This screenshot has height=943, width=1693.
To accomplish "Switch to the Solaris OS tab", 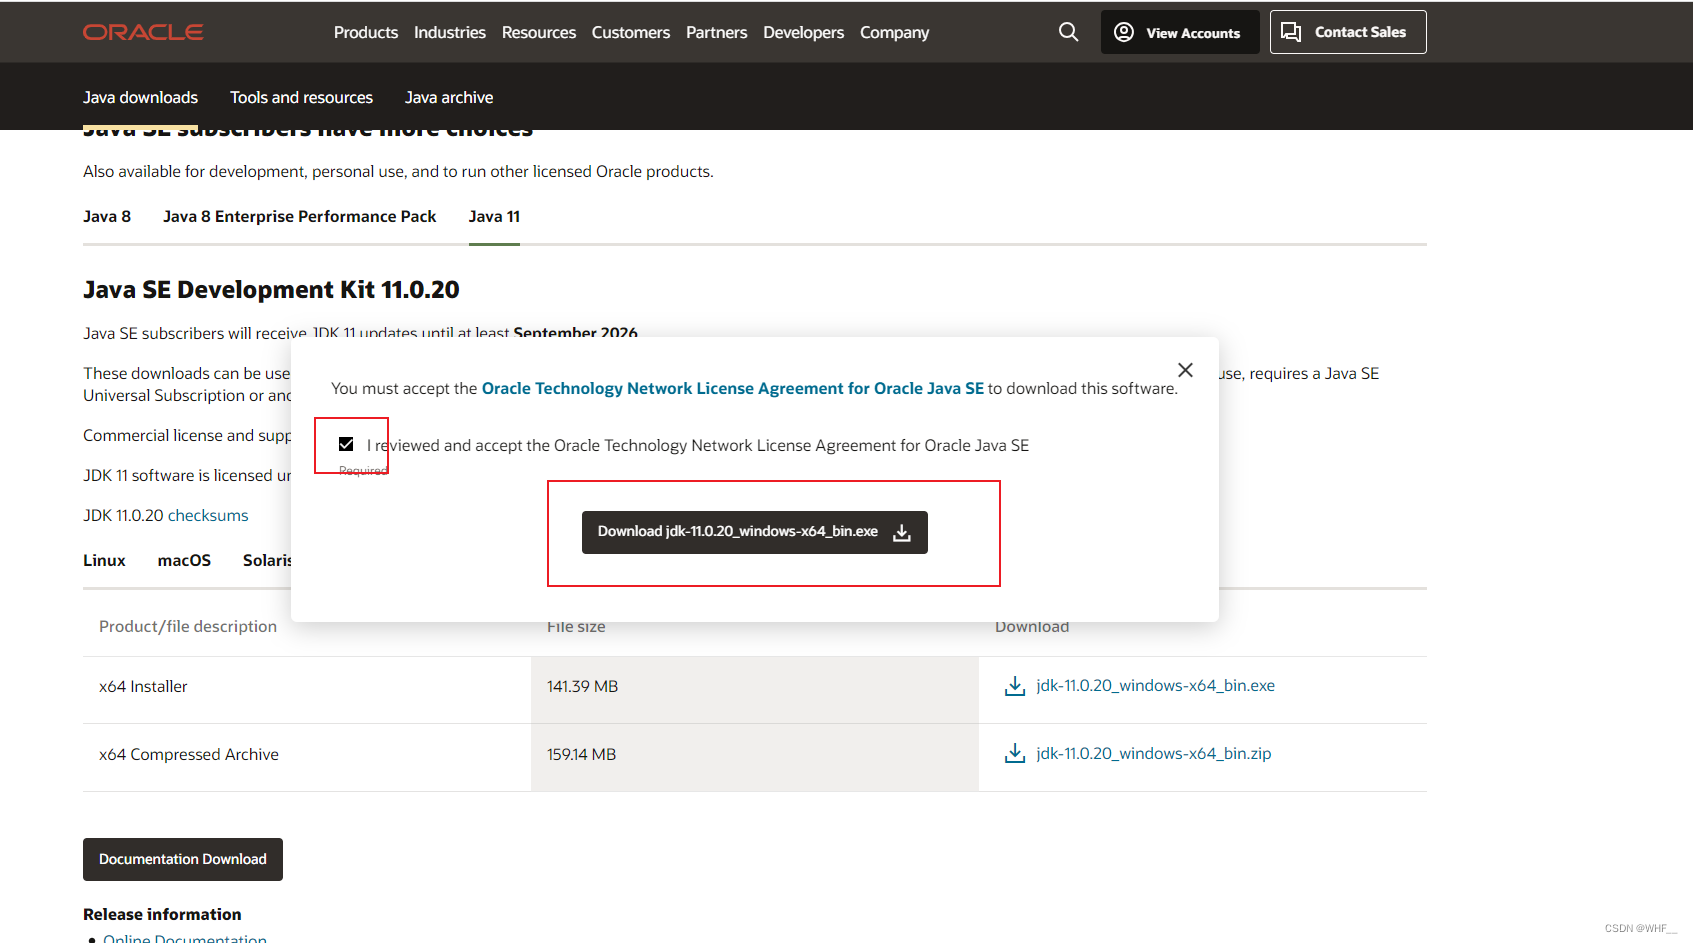I will [x=267, y=560].
